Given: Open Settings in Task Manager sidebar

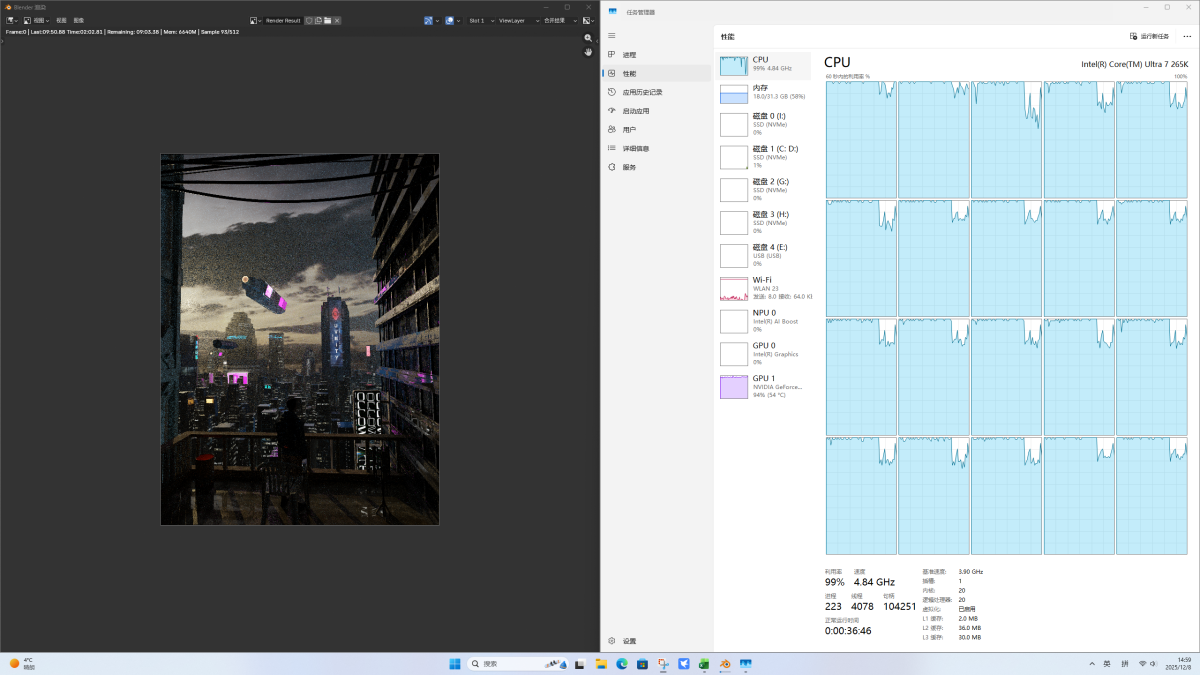Looking at the screenshot, I should click(x=628, y=641).
